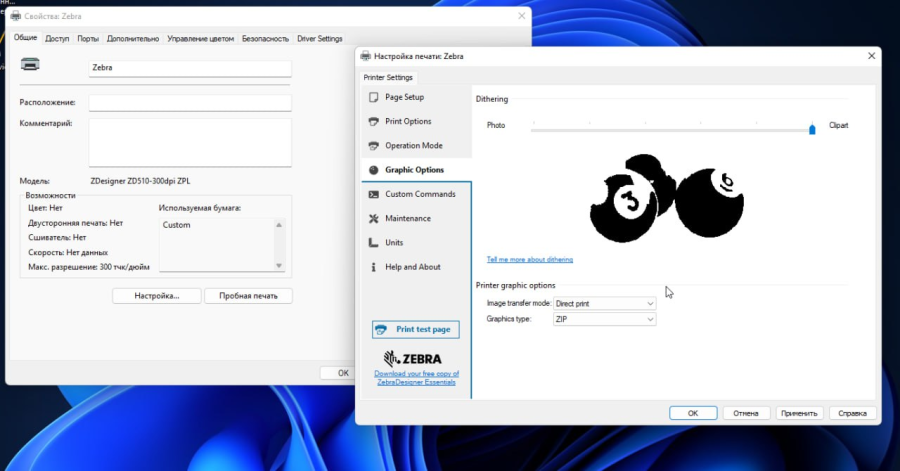This screenshot has width=900, height=471.
Task: Open Print Options section
Action: pyautogui.click(x=417, y=121)
